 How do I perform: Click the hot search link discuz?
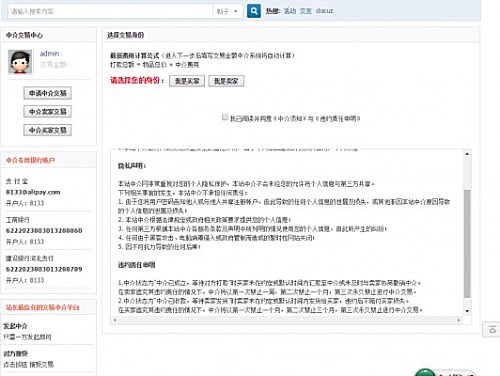(324, 11)
